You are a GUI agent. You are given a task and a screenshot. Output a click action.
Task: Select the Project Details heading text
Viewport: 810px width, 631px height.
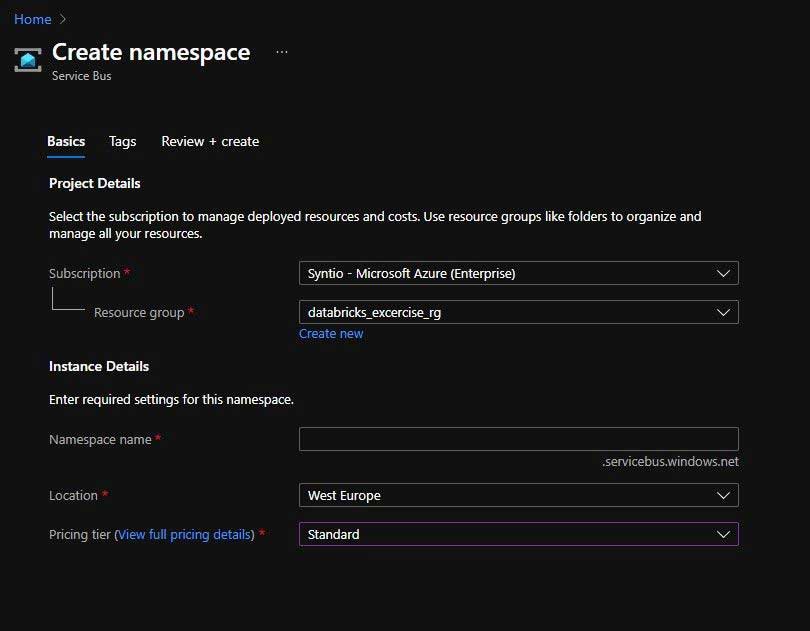click(95, 183)
